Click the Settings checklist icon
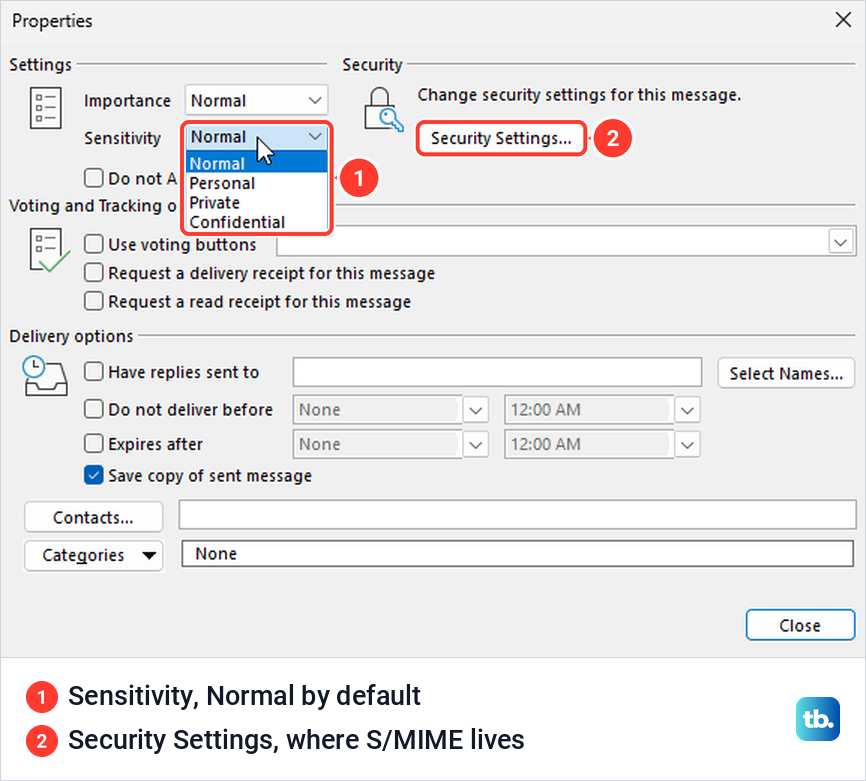This screenshot has height=781, width=866. (45, 108)
